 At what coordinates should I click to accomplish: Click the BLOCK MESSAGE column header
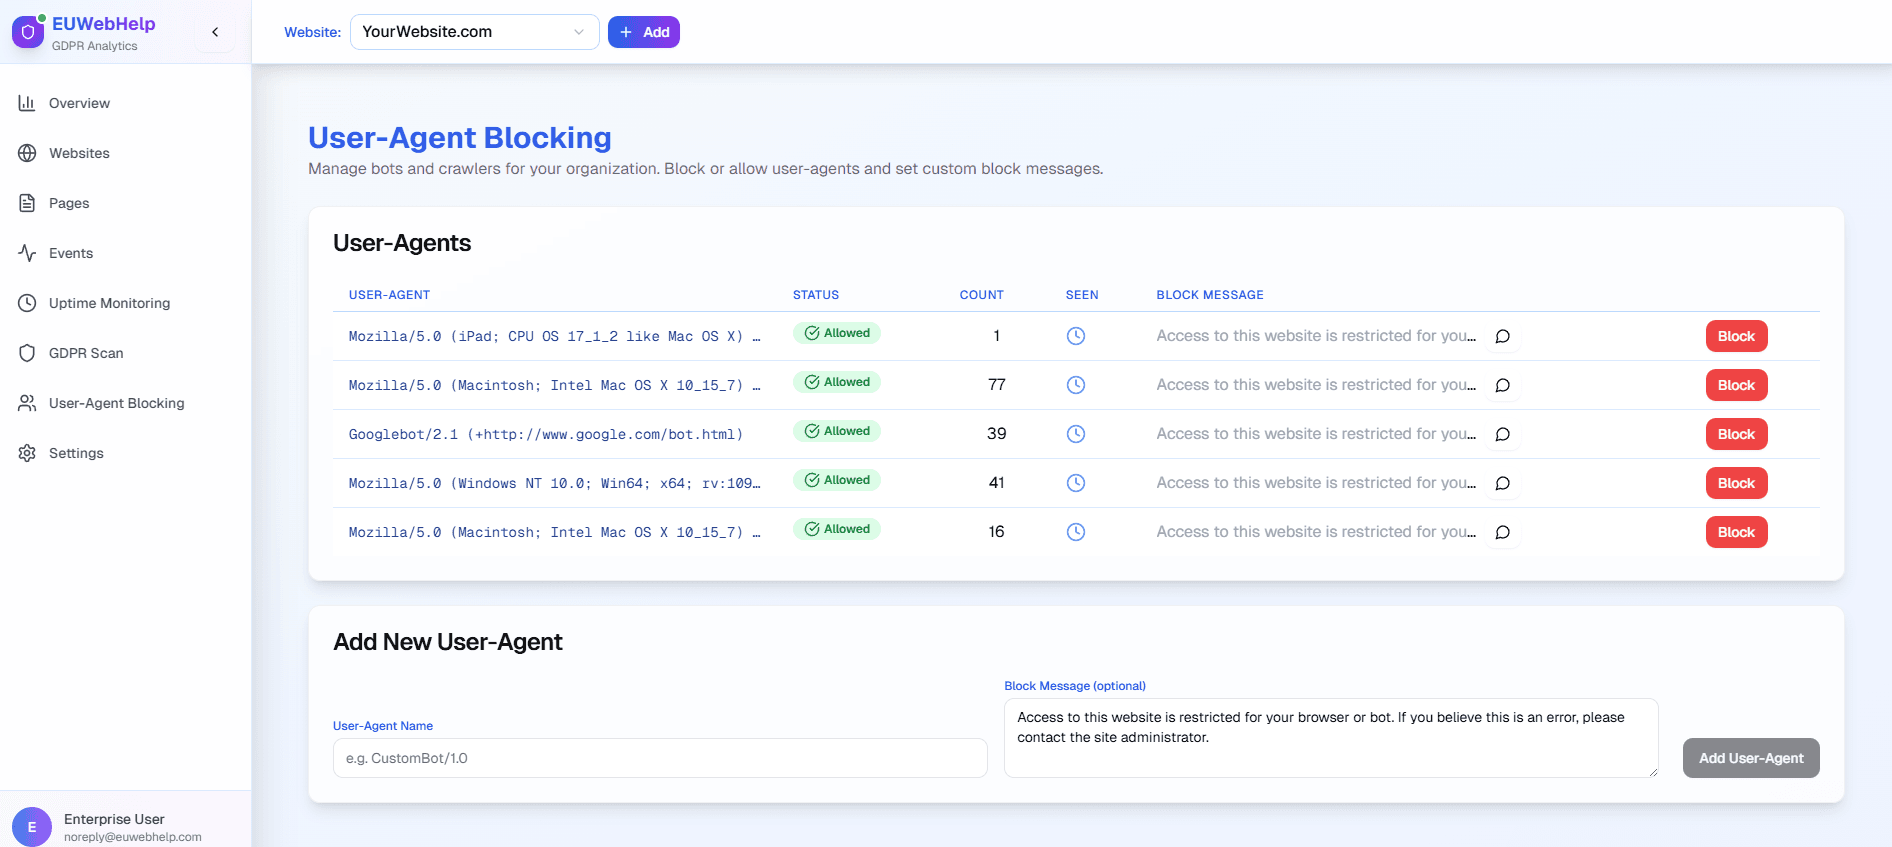(1210, 295)
